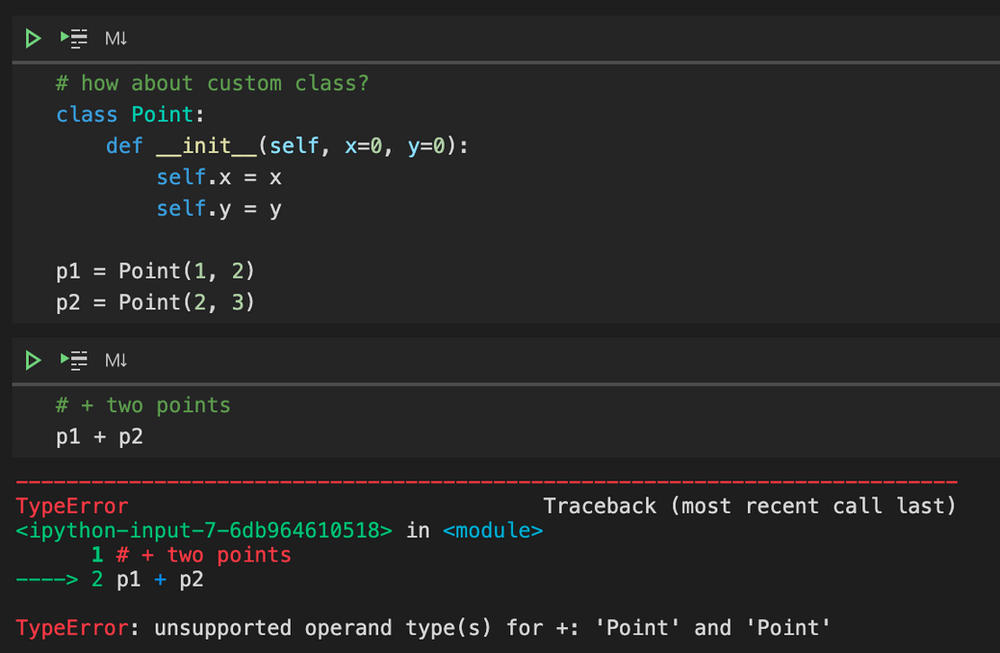Click run-by-line icon on Point class cell
Screen dimensions: 1000x653
tap(74, 39)
